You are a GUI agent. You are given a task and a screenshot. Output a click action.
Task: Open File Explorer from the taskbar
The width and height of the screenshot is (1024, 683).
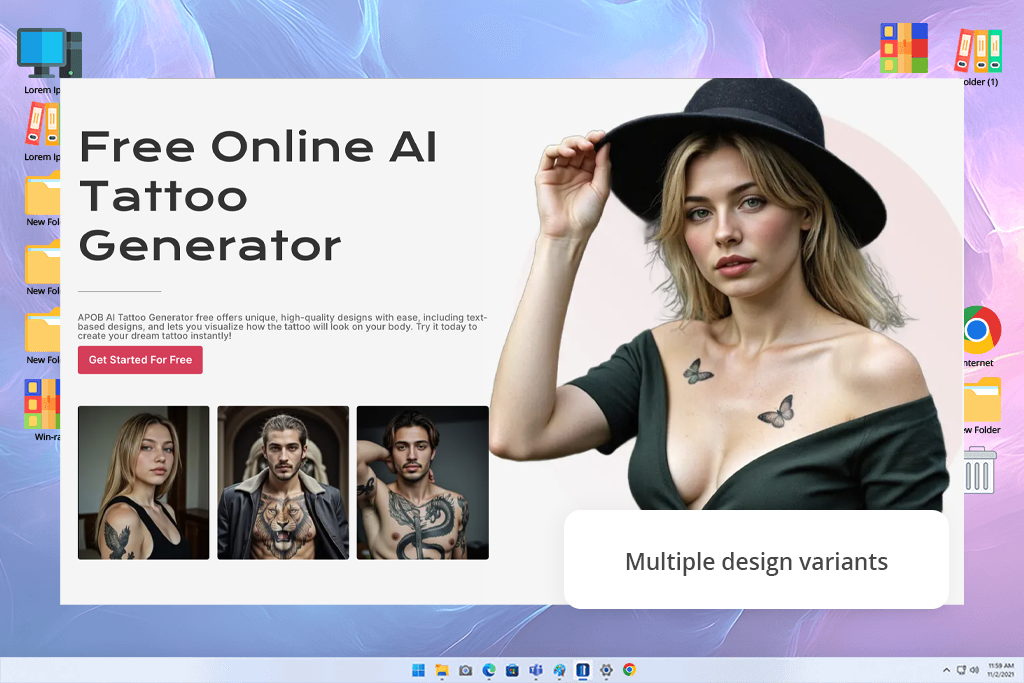(442, 670)
